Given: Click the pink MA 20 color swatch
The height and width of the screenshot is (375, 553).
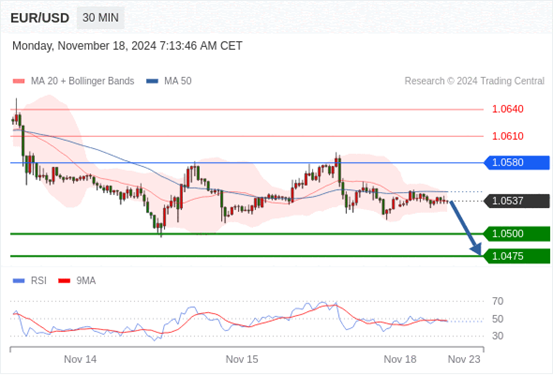Looking at the screenshot, I should point(19,81).
